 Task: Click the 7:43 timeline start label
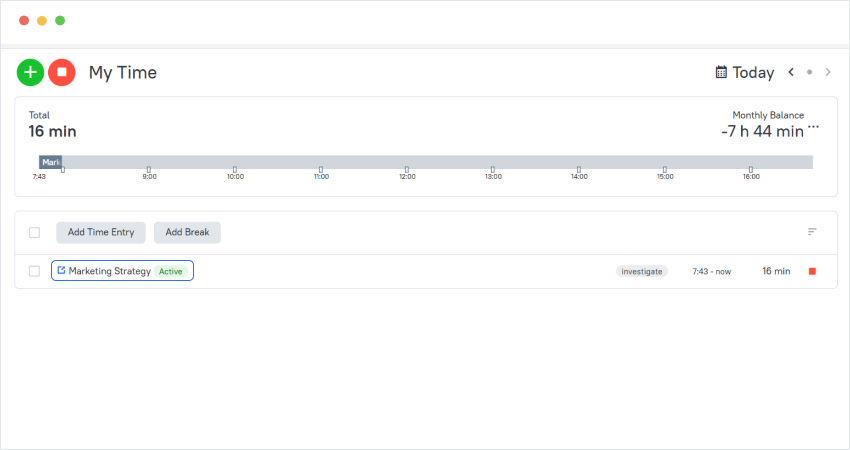pyautogui.click(x=39, y=176)
